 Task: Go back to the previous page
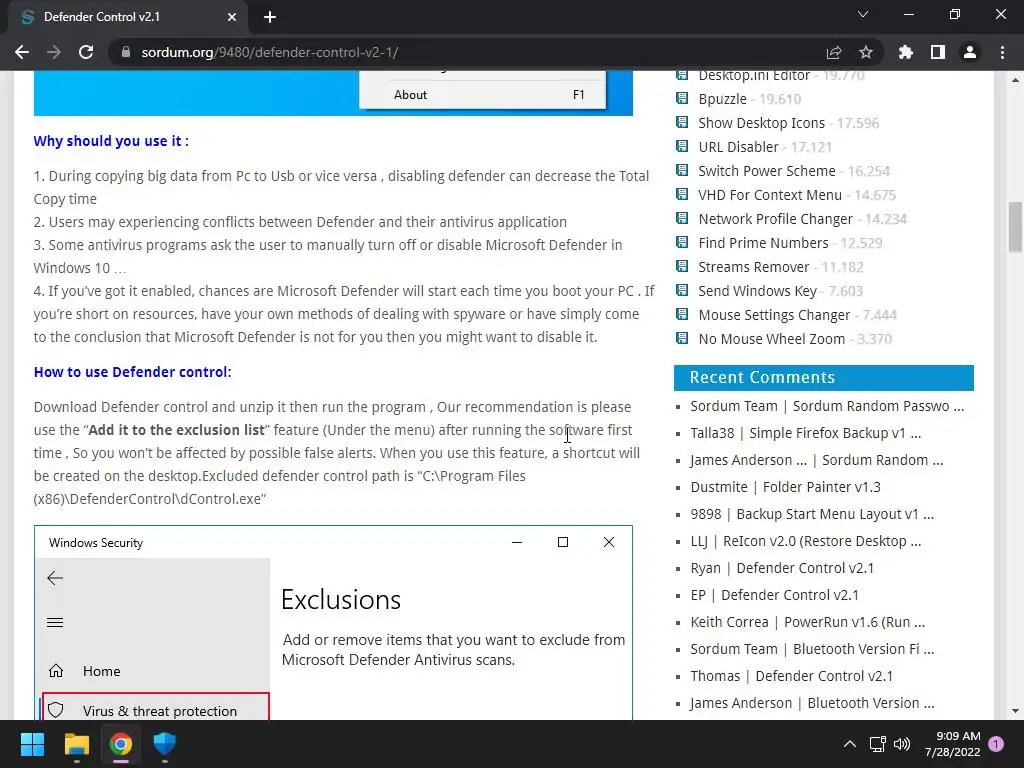click(22, 52)
